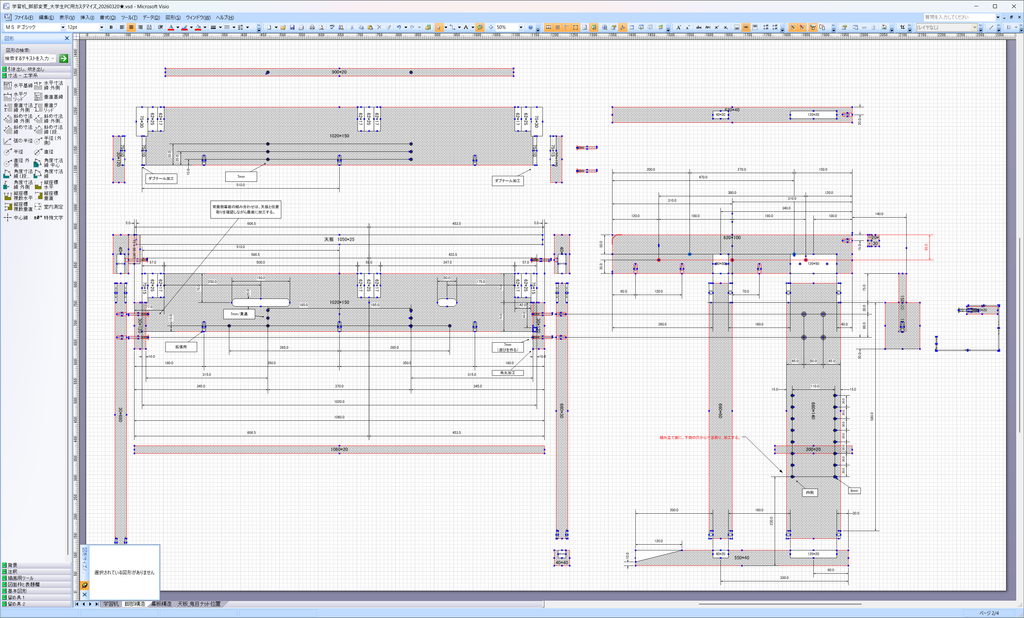Open the fill color dropdown arrow

(204, 27)
